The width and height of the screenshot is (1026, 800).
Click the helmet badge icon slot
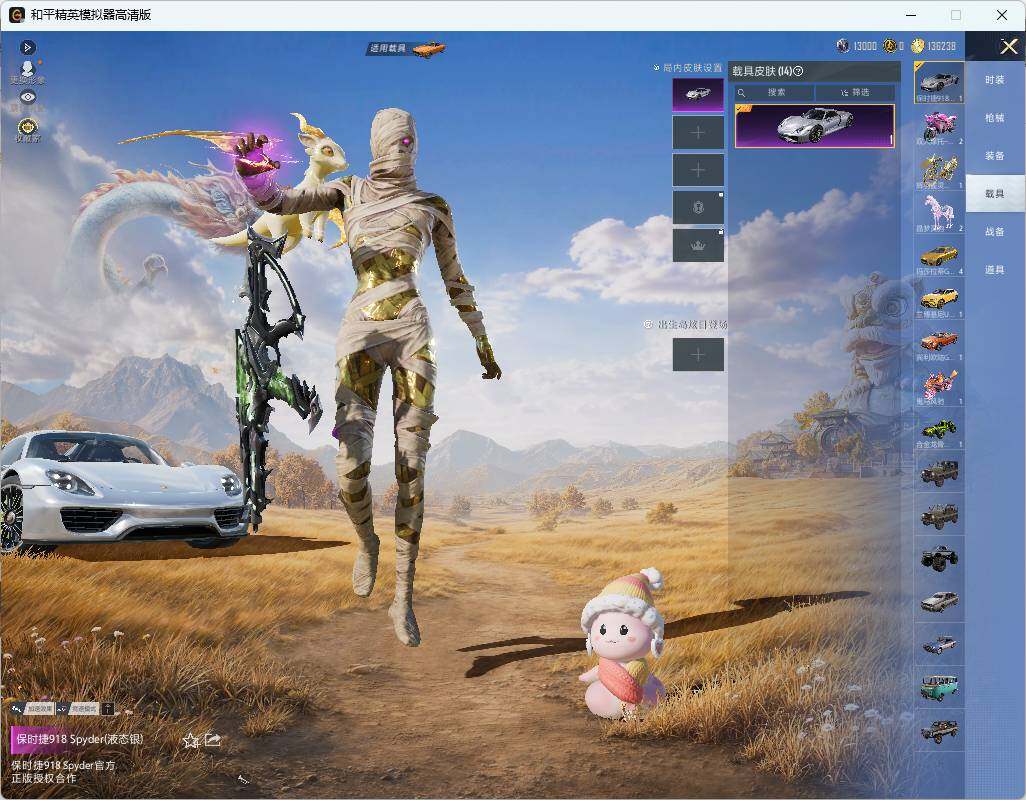[x=698, y=208]
